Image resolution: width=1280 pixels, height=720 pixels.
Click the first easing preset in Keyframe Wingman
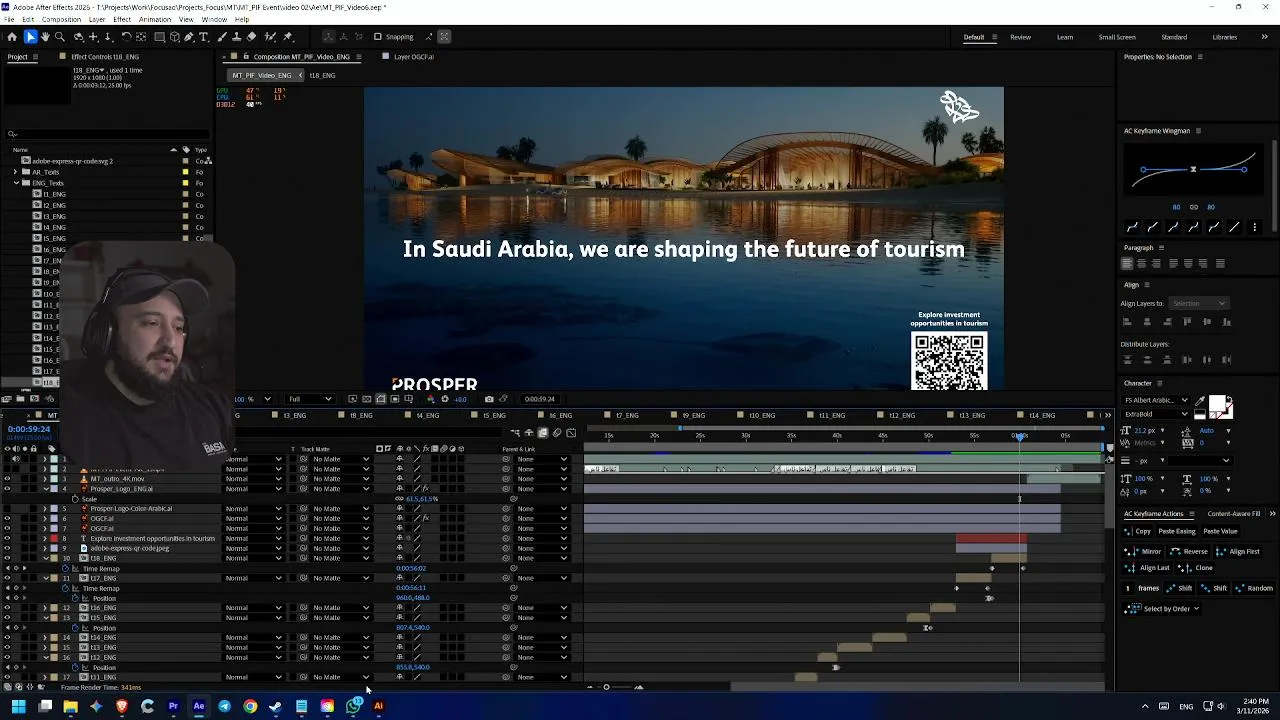(x=1132, y=227)
